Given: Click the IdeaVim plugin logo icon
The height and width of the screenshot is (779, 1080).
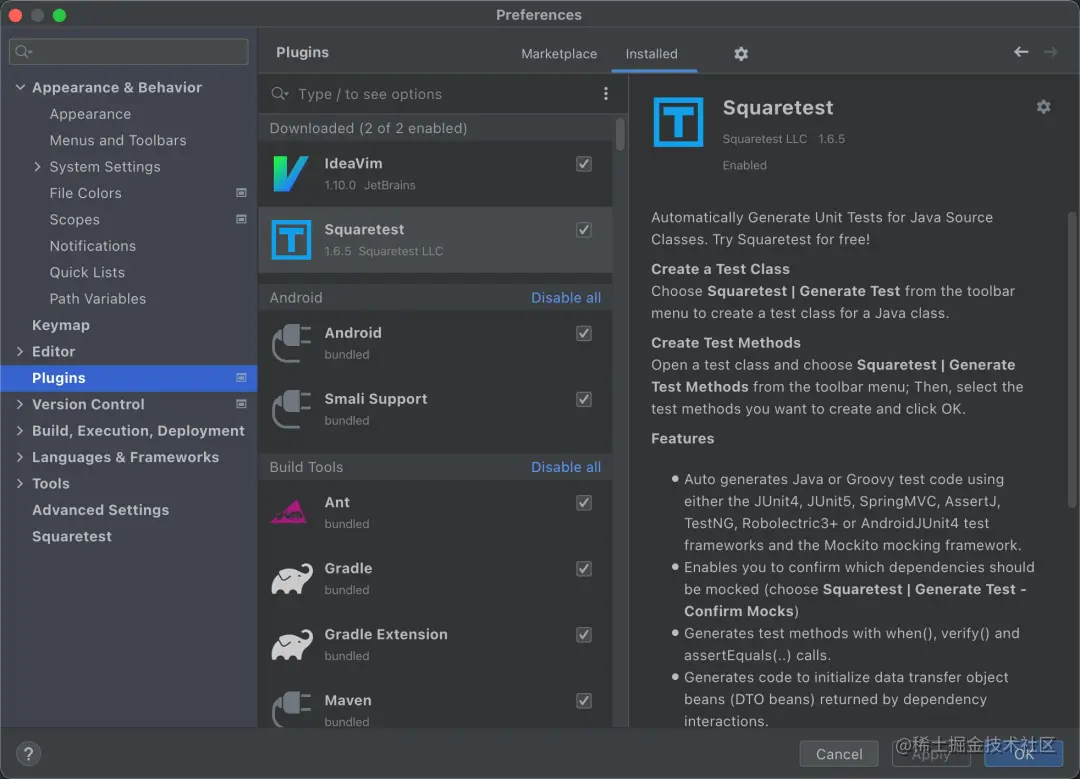Looking at the screenshot, I should click(291, 174).
